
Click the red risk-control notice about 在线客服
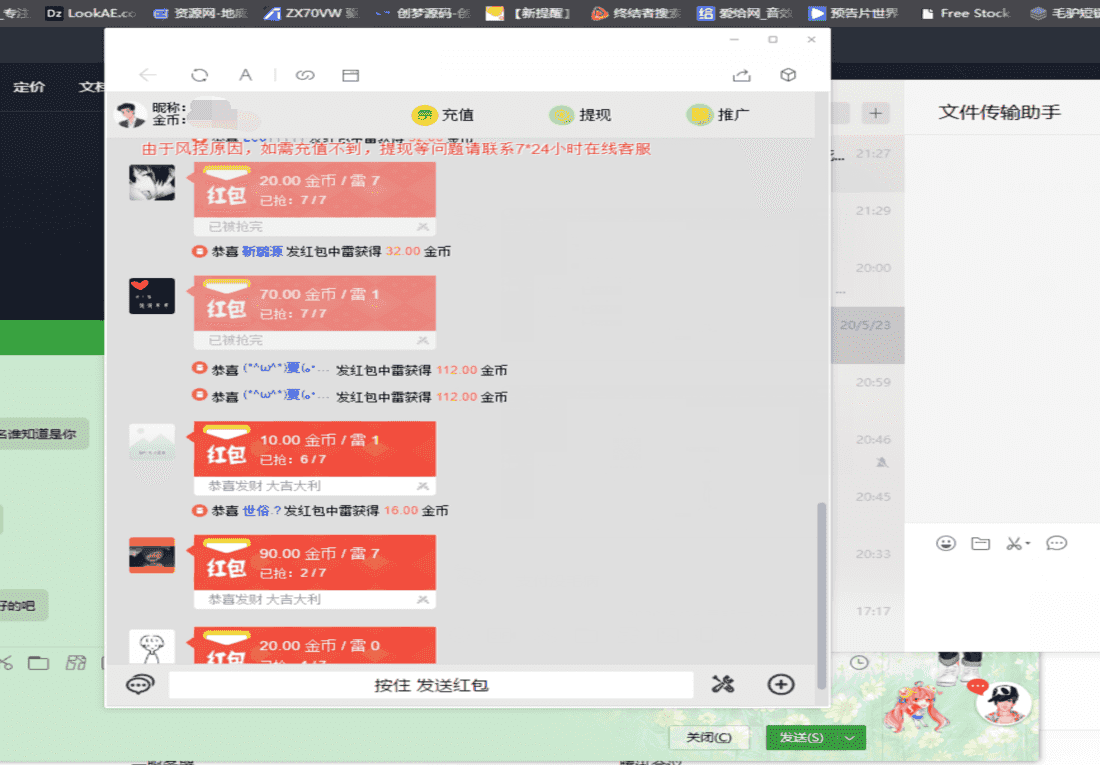coord(396,149)
